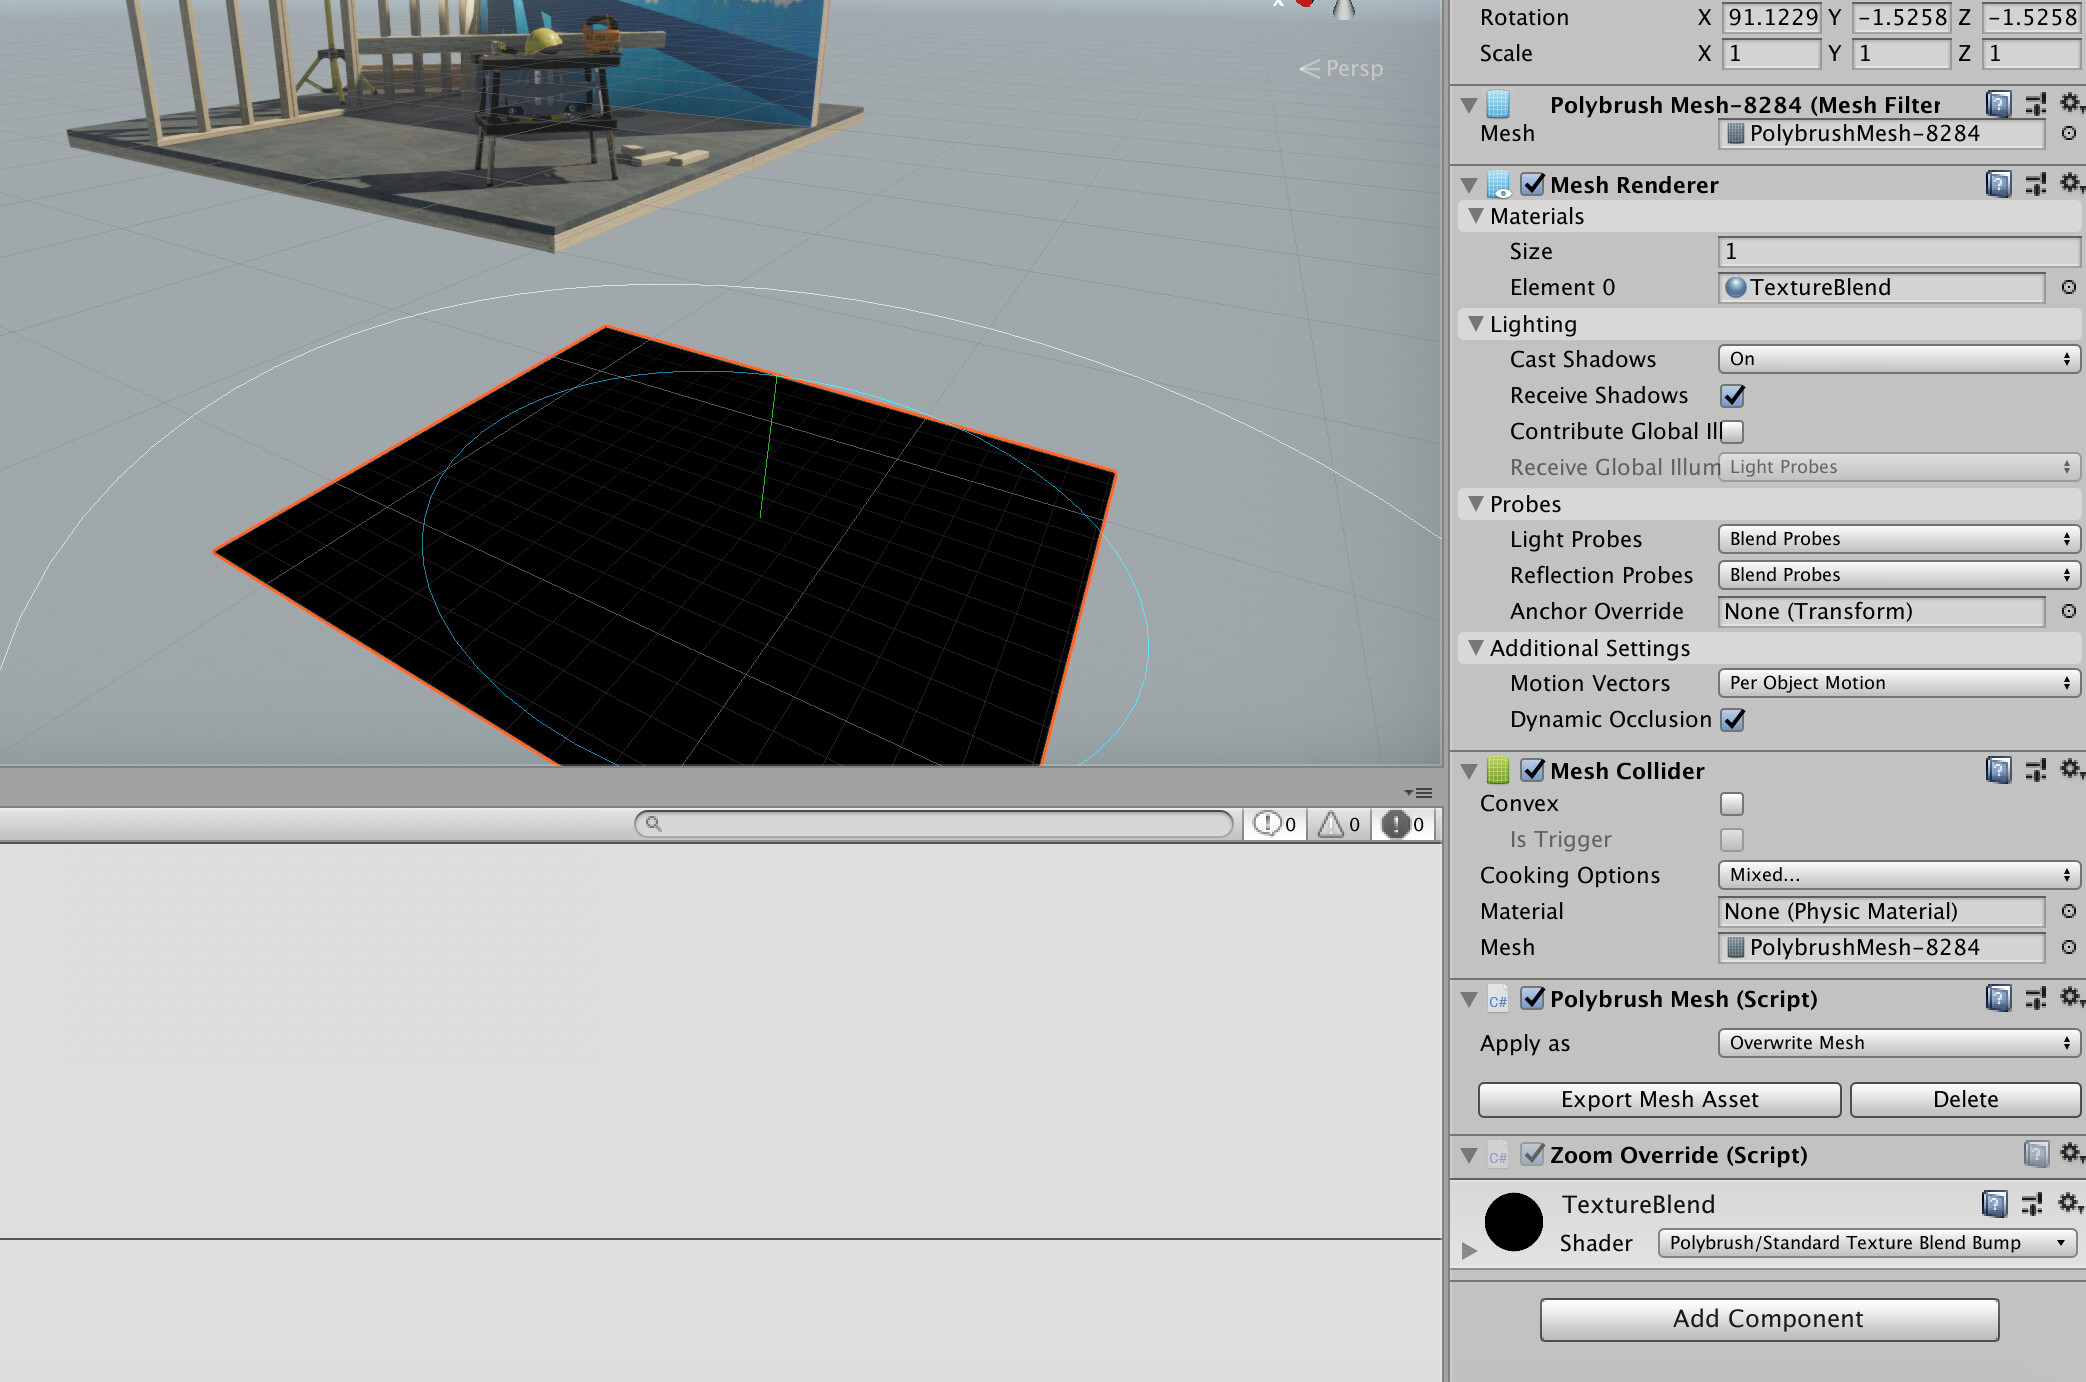Open the object picker for Element 0 material
Screen dimensions: 2086x1382
pos(2067,287)
